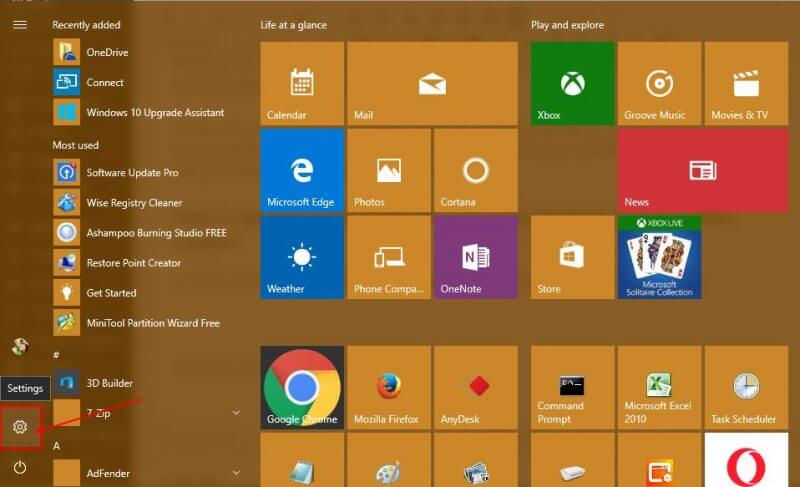Open Microsoft Solitaire Collection tile
The image size is (800, 487).
click(660, 257)
